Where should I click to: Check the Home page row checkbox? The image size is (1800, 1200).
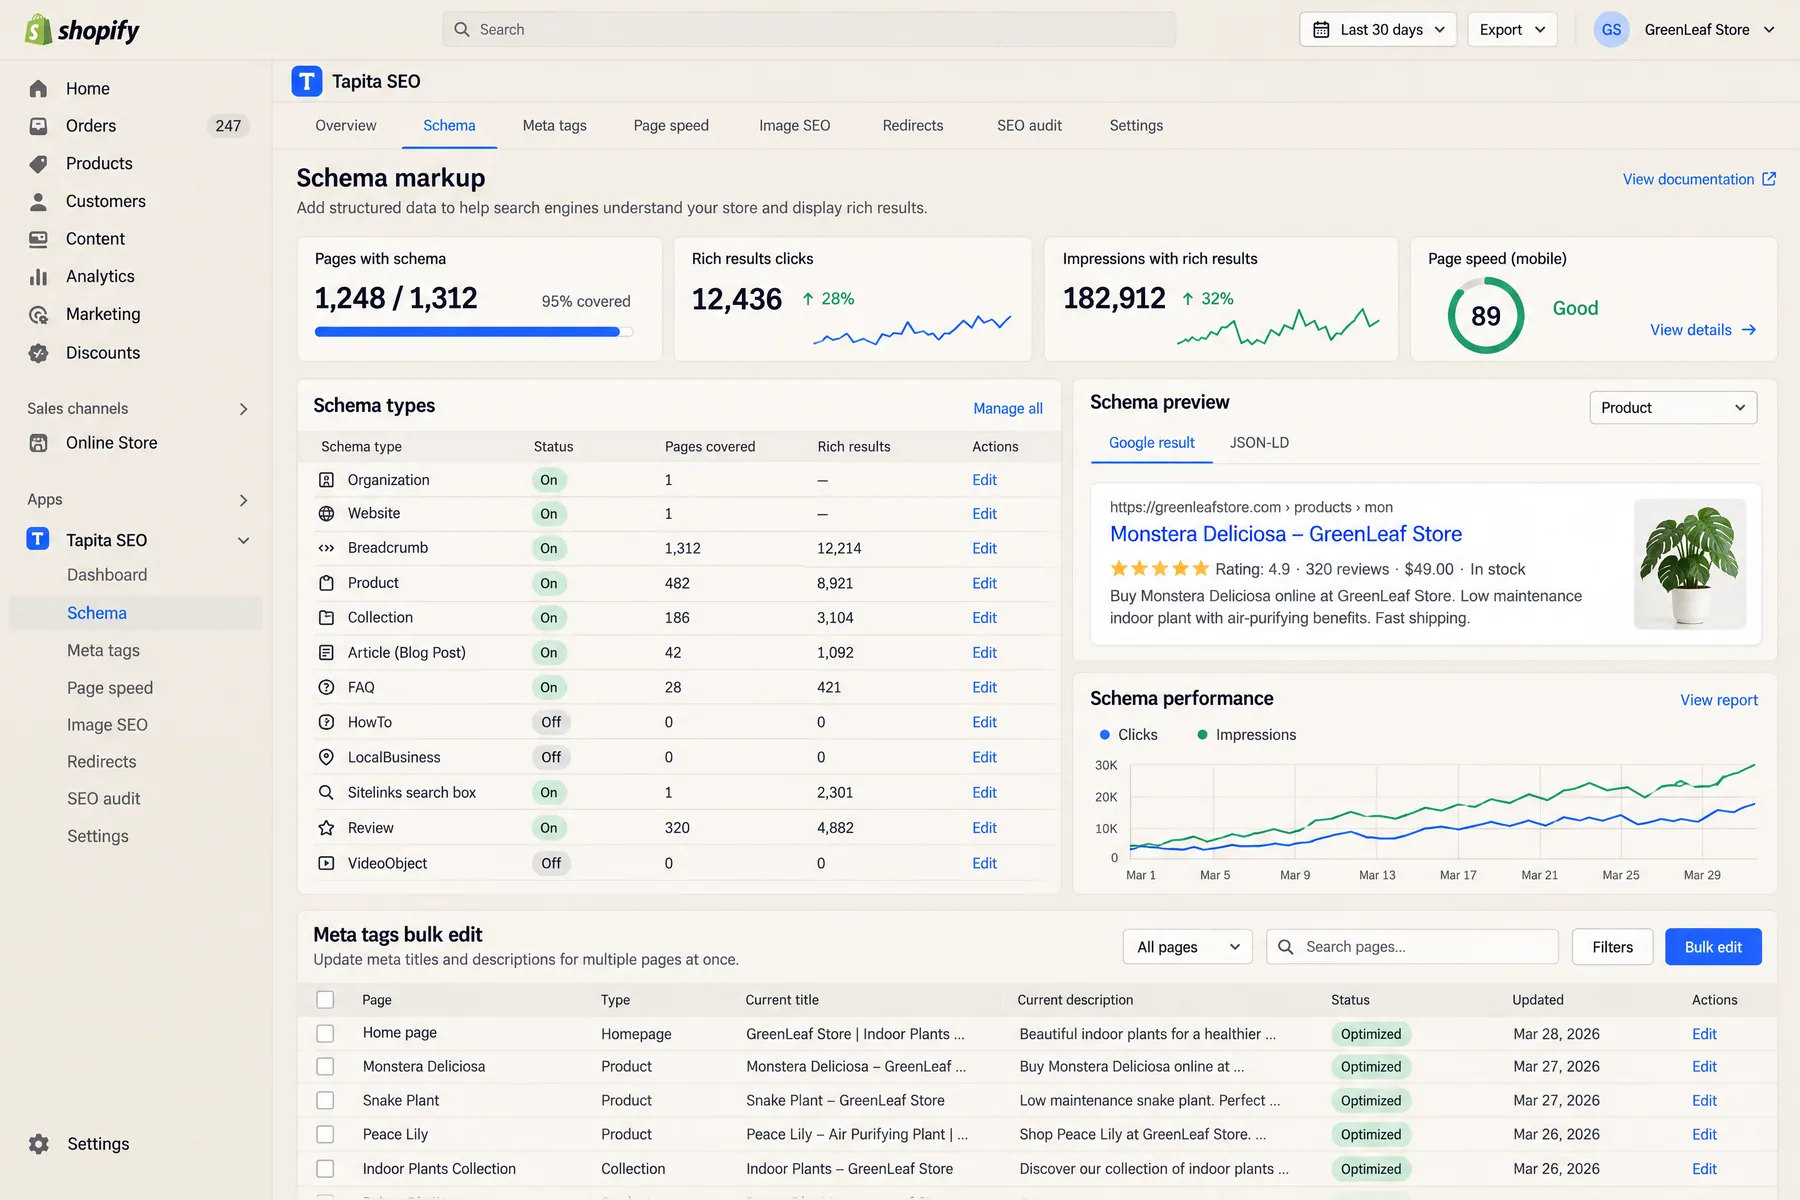click(325, 1033)
